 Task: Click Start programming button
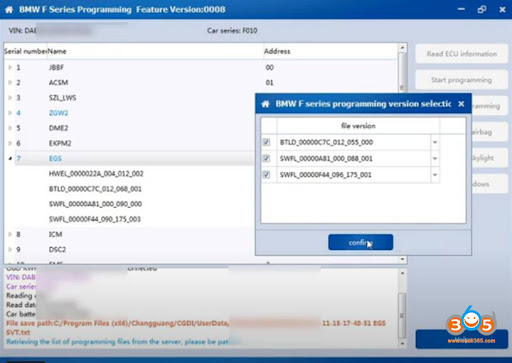462,80
